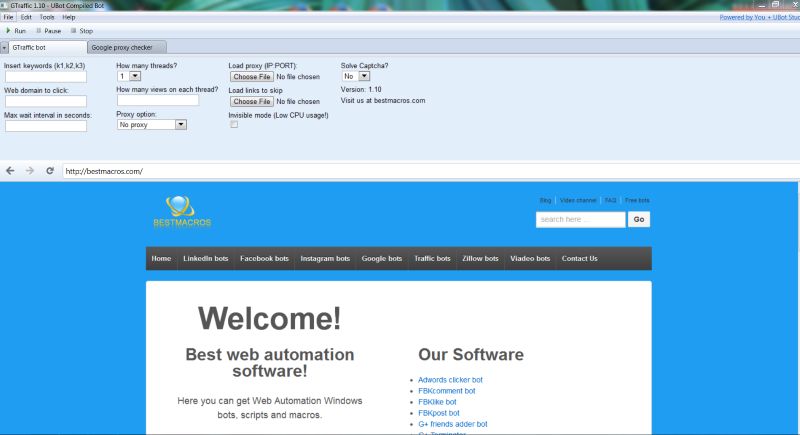This screenshot has height=435, width=800.
Task: Click the Stop toolbar button
Action: (82, 31)
